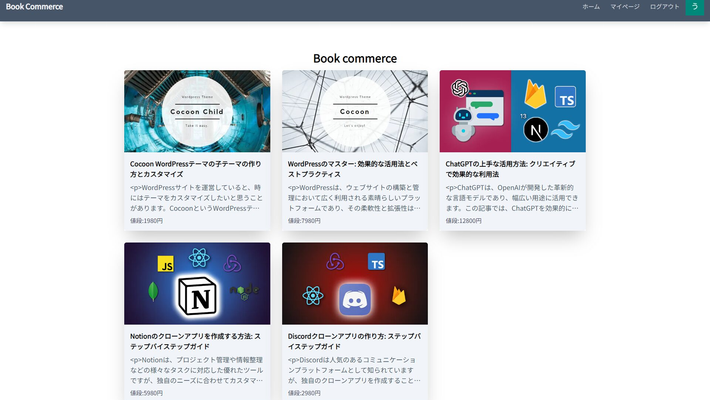Viewport: 710px width, 400px height.
Task: Click description starting <p>ChatGPTは、OpenAI
Action: pos(512,198)
